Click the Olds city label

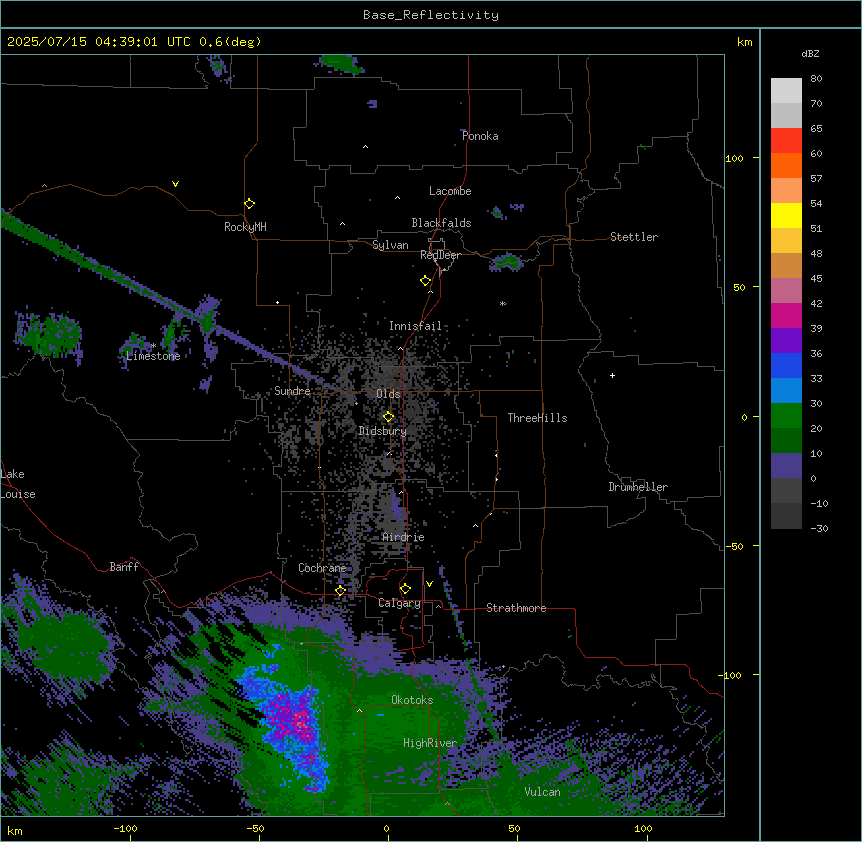[388, 394]
